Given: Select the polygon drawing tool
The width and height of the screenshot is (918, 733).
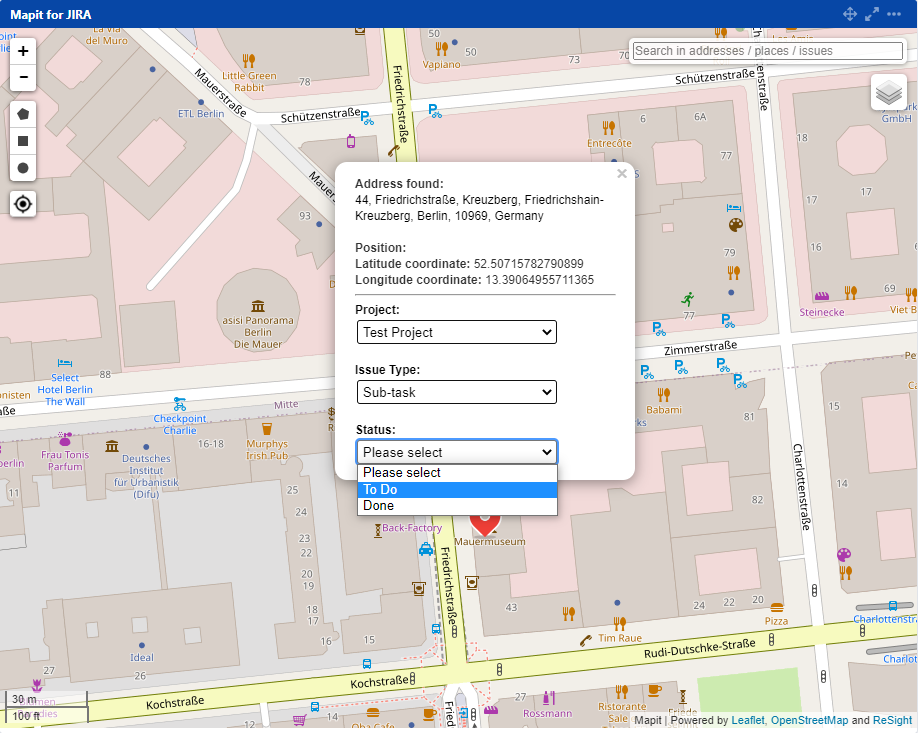Looking at the screenshot, I should [23, 114].
